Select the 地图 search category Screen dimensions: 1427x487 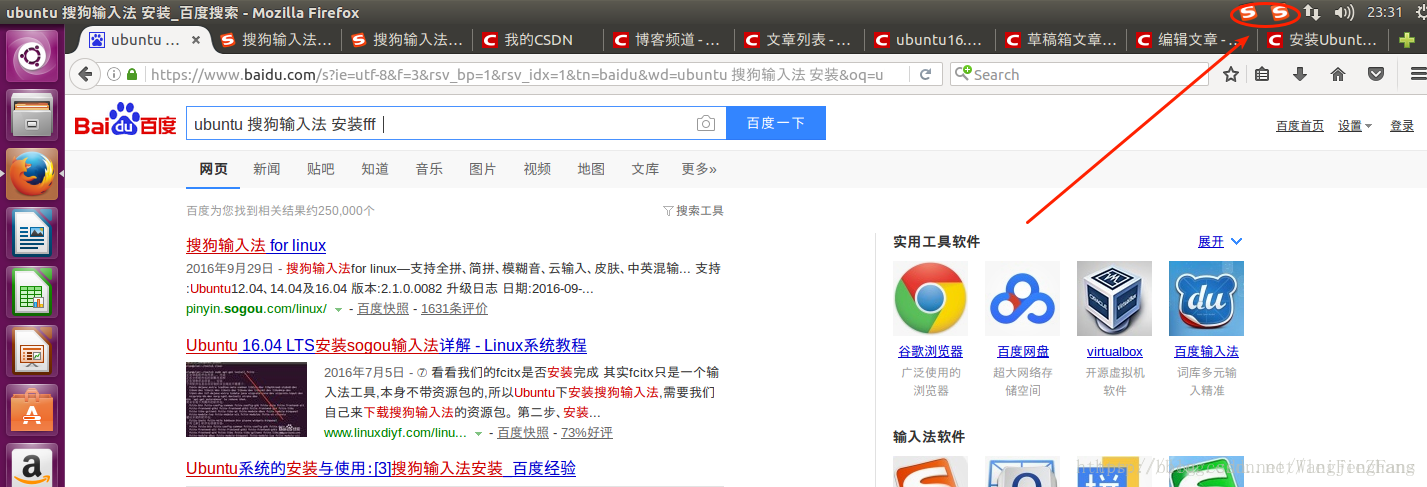[591, 169]
